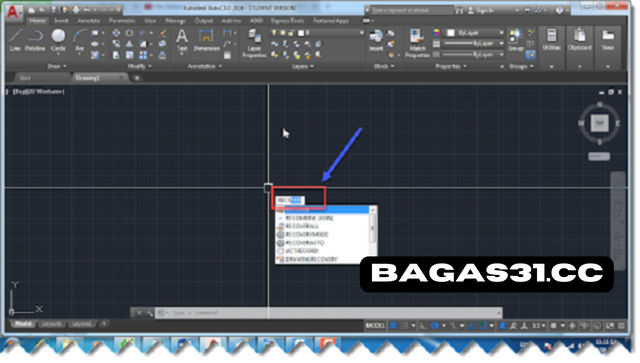Image resolution: width=640 pixels, height=363 pixels.
Task: Click the search binoculars icon
Action: (460, 10)
